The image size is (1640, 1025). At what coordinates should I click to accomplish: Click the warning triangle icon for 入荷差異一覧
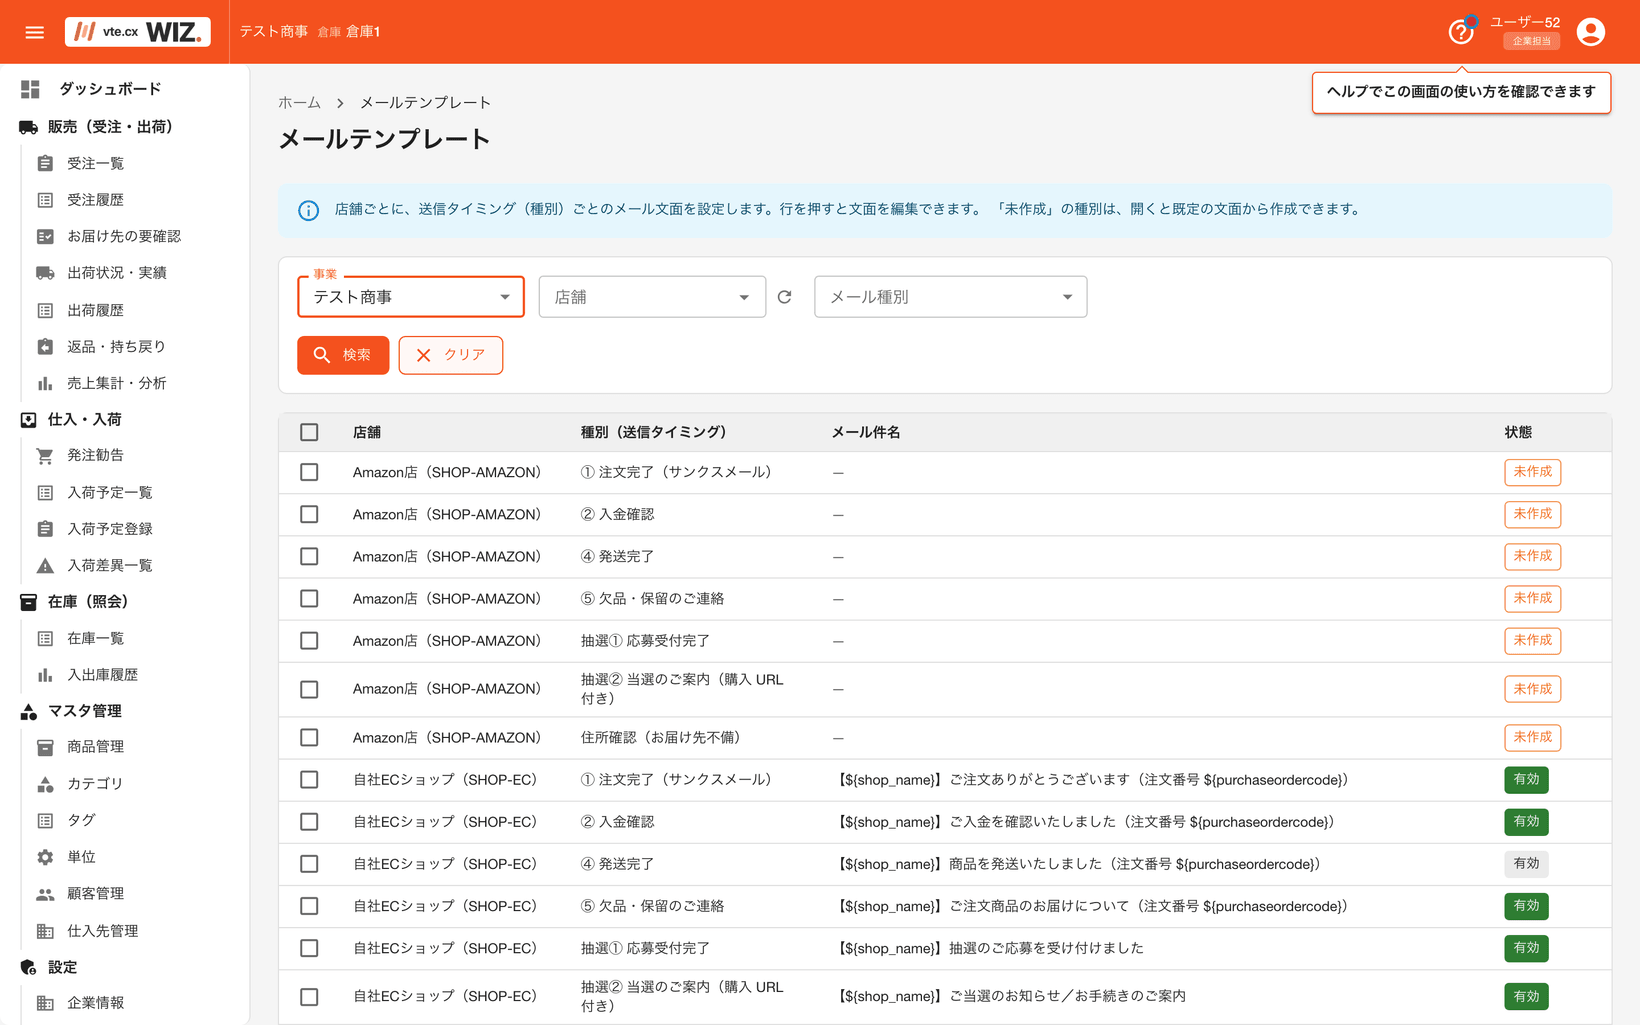coord(45,565)
